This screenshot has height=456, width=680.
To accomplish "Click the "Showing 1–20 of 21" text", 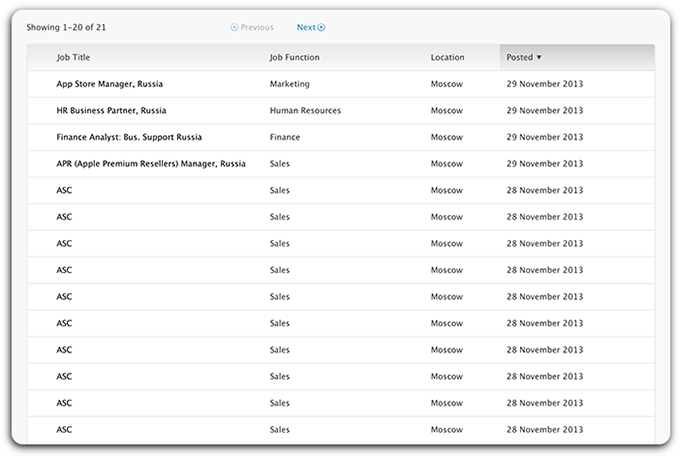I will tap(66, 28).
